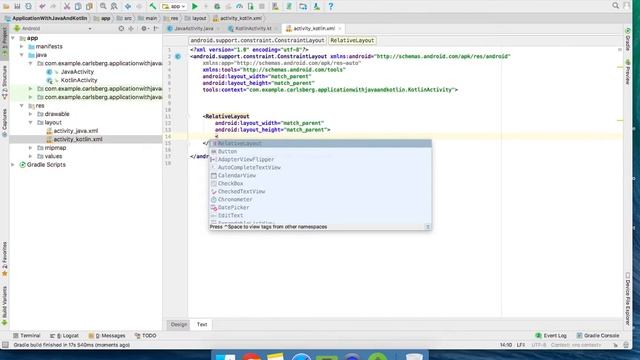Click the Find magnifier icon
640x360 pixels.
[x=103, y=6]
